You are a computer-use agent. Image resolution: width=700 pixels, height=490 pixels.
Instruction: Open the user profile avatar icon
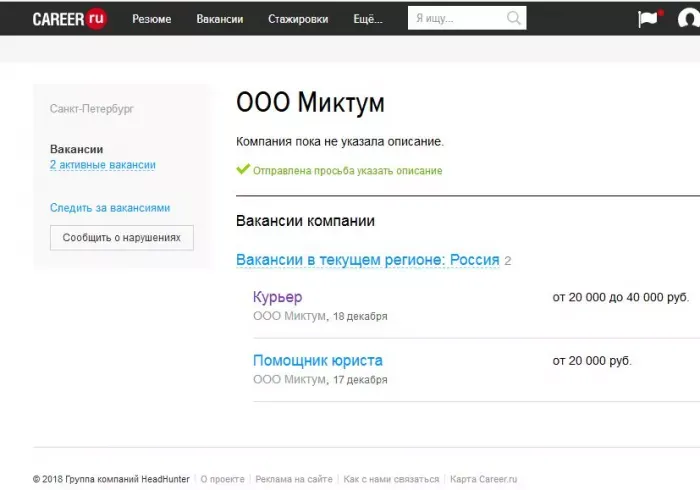tap(688, 19)
